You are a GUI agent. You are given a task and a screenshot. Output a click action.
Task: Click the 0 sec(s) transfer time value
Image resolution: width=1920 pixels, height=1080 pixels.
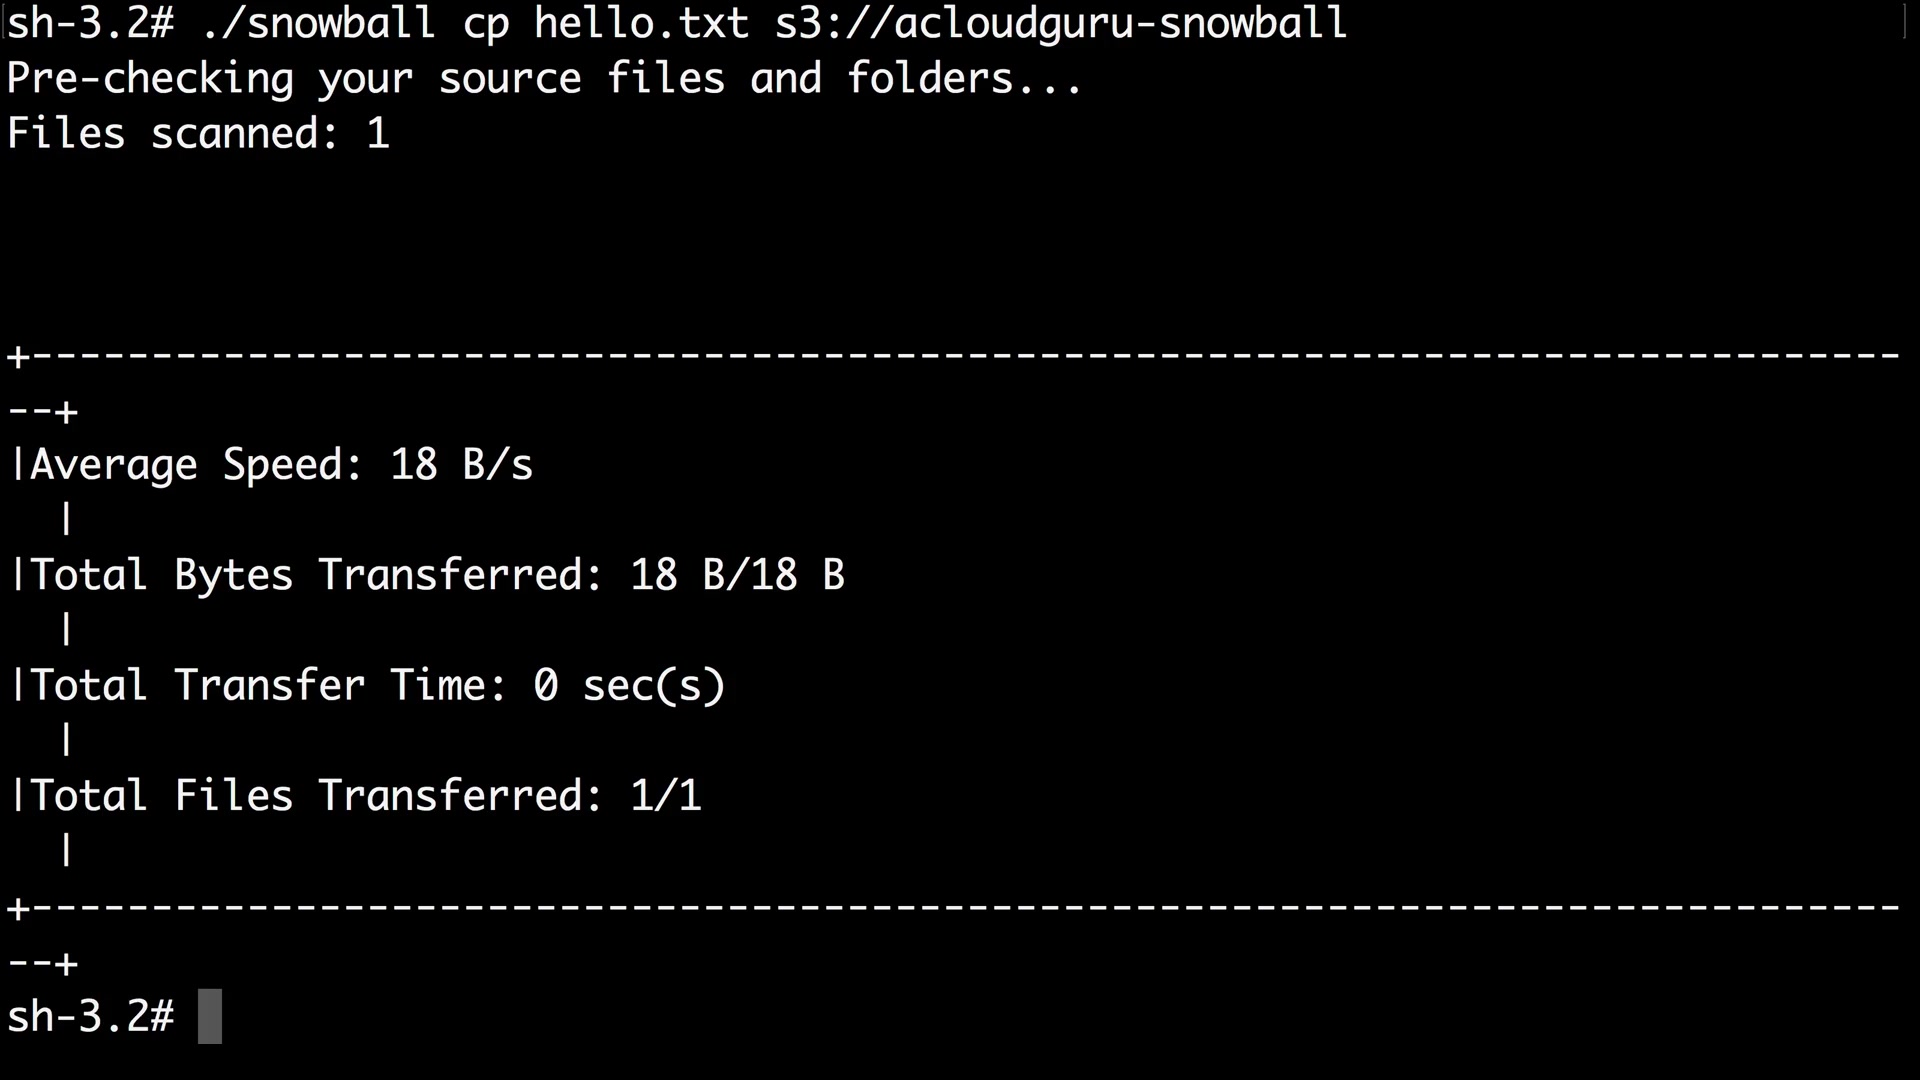pyautogui.click(x=629, y=686)
